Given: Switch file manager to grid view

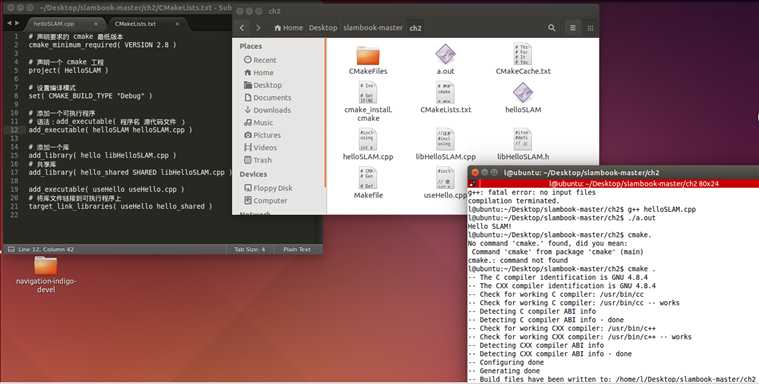Looking at the screenshot, I should [590, 28].
